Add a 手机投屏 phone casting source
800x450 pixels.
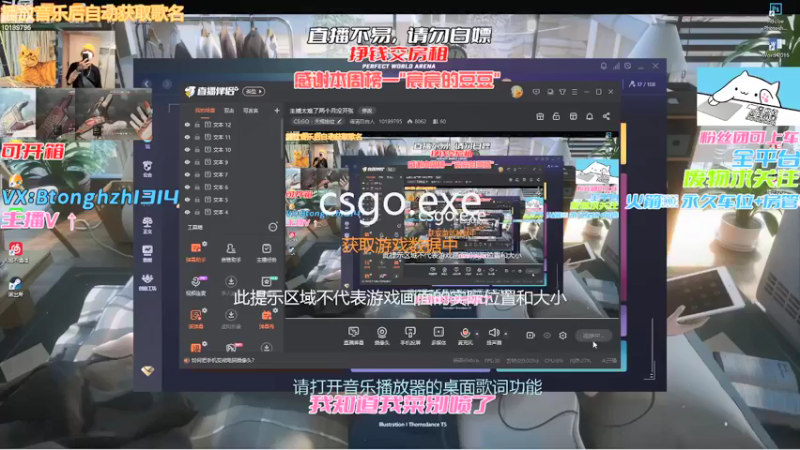[x=410, y=336]
